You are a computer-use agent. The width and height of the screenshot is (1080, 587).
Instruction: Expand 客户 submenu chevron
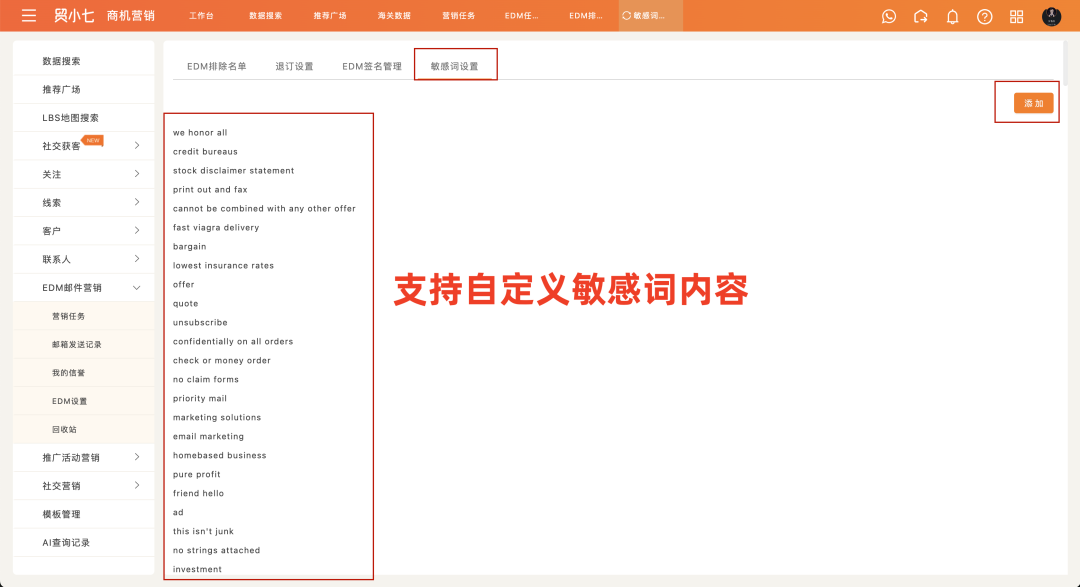click(x=136, y=230)
